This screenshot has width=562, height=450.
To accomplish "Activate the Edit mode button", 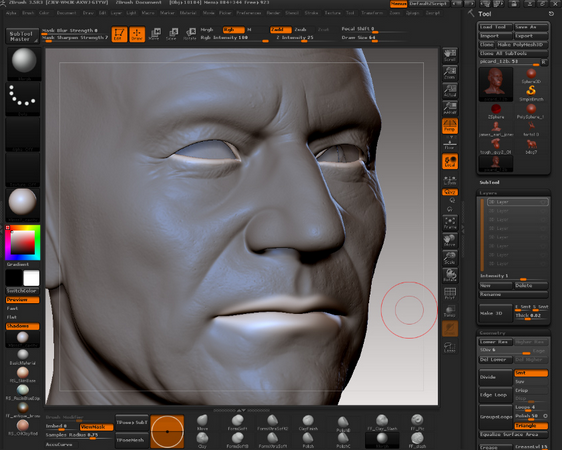I will tap(119, 34).
